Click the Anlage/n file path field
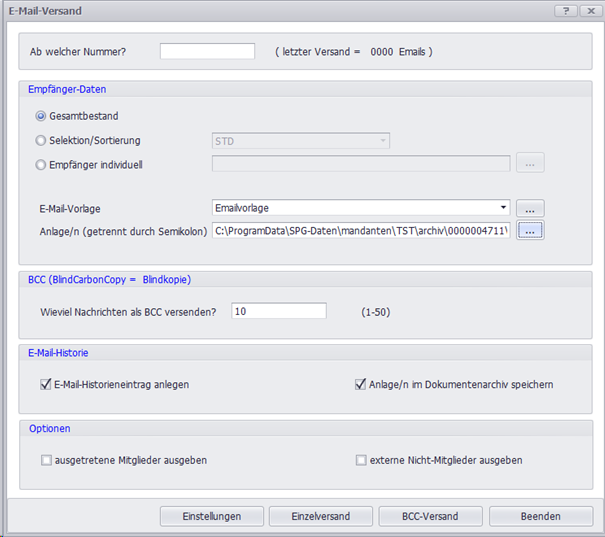This screenshot has height=537, width=605. click(360, 231)
